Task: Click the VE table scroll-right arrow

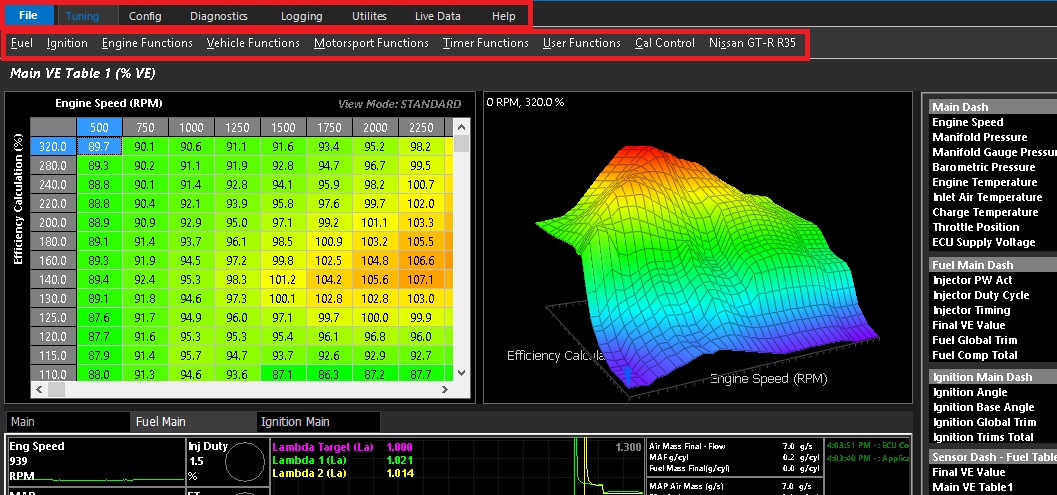Action: click(x=445, y=389)
